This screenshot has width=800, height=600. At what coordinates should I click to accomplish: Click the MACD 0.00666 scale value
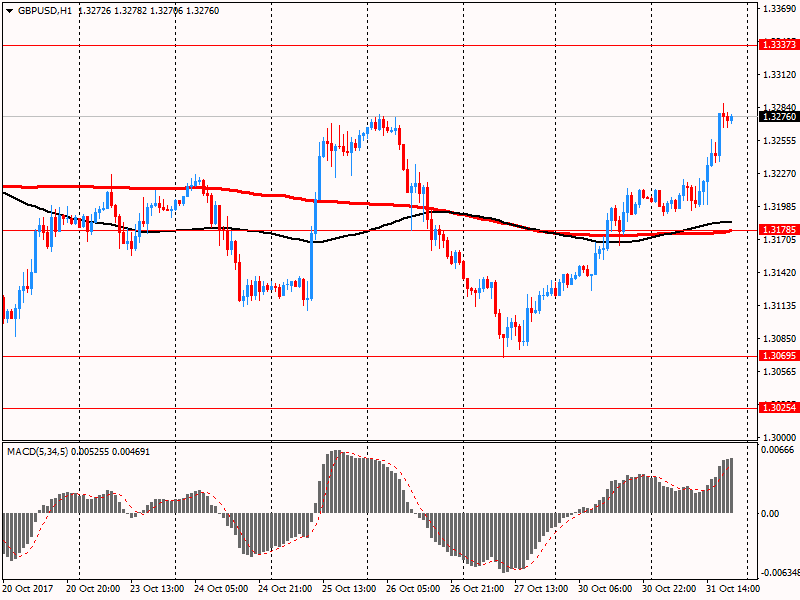[777, 450]
